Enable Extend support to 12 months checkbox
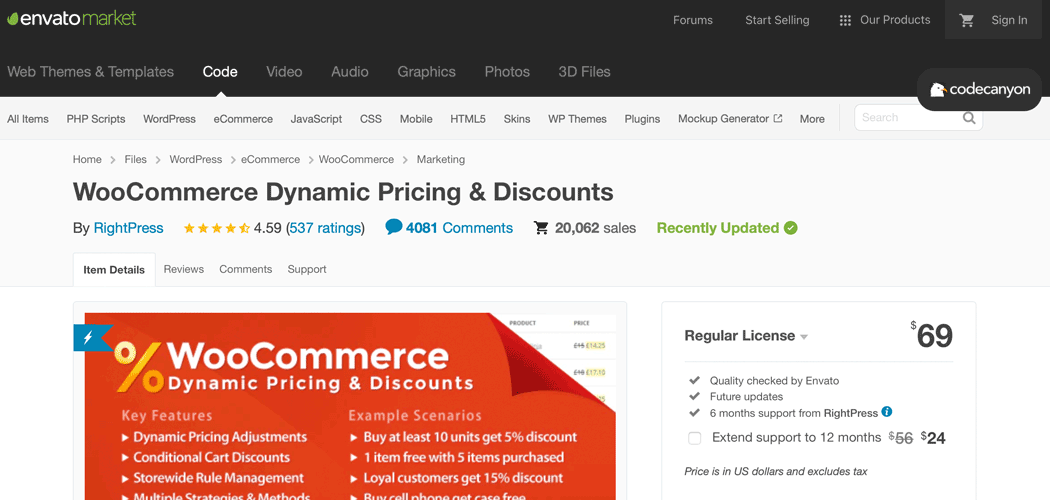Image resolution: width=1050 pixels, height=500 pixels. coord(694,438)
